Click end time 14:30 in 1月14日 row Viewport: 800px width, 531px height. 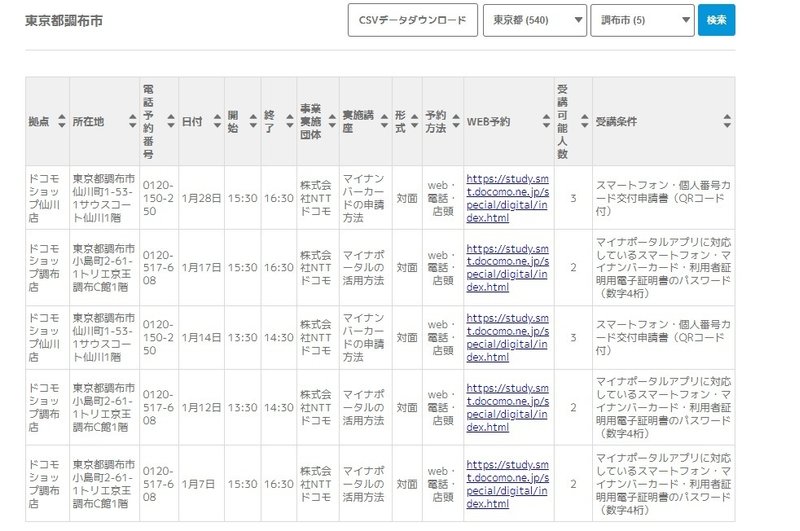tap(279, 338)
